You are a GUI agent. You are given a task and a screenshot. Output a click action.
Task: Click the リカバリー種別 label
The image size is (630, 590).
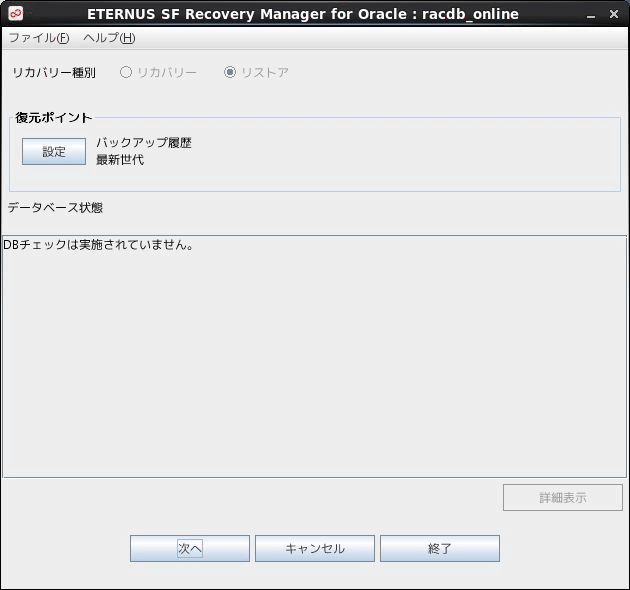pos(54,73)
